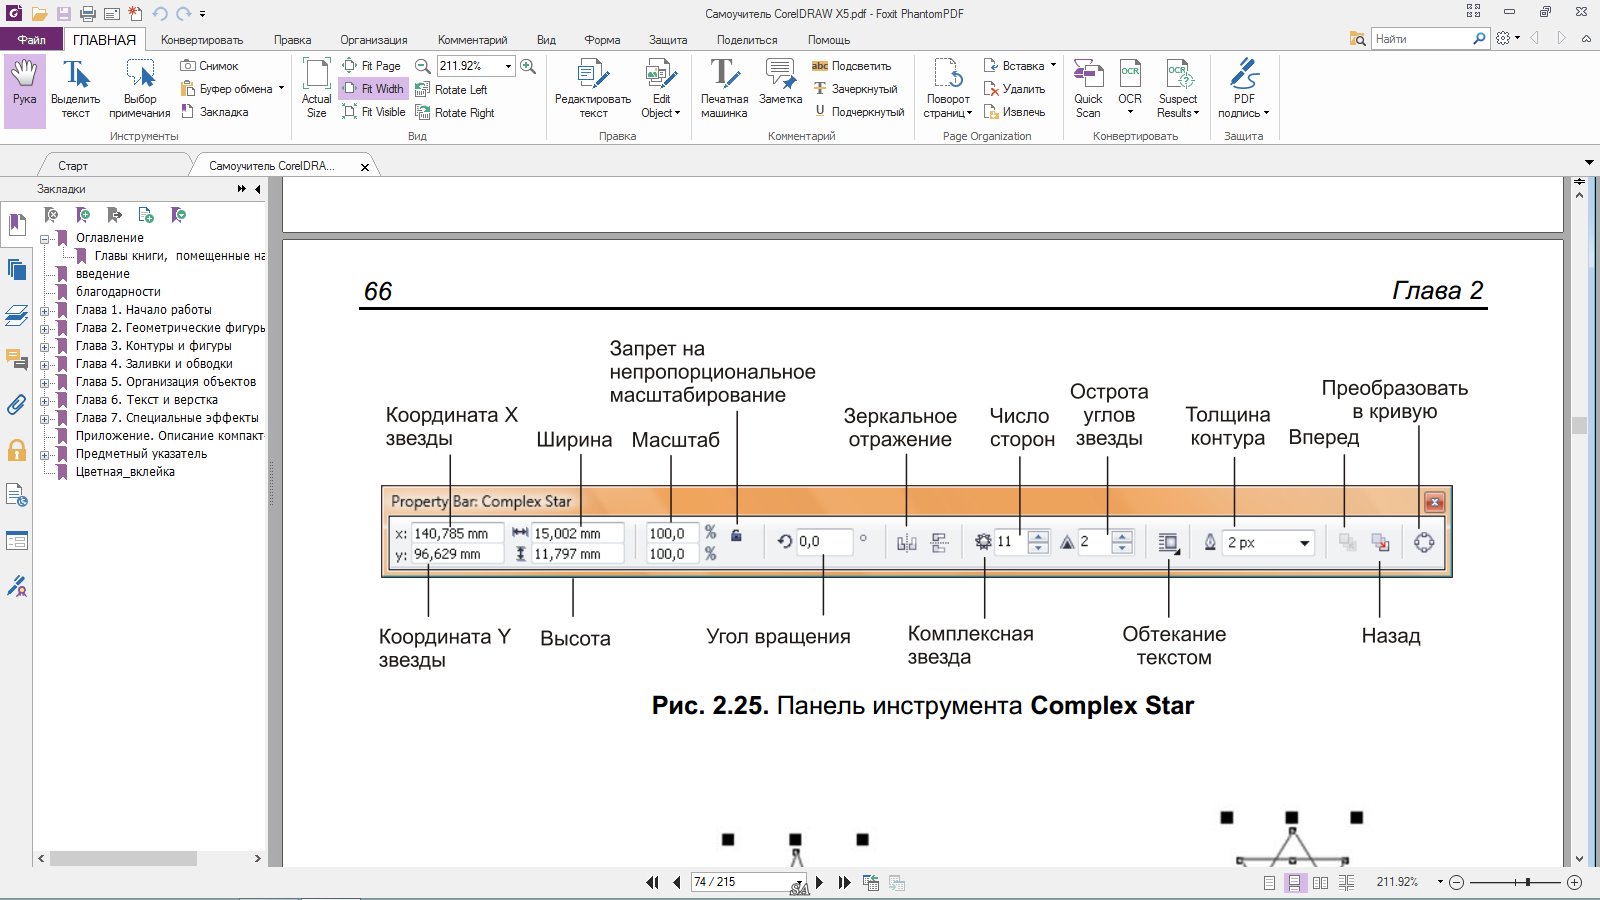The image size is (1600, 900).
Task: Switch to the Организация ribbon tab
Action: tap(373, 40)
